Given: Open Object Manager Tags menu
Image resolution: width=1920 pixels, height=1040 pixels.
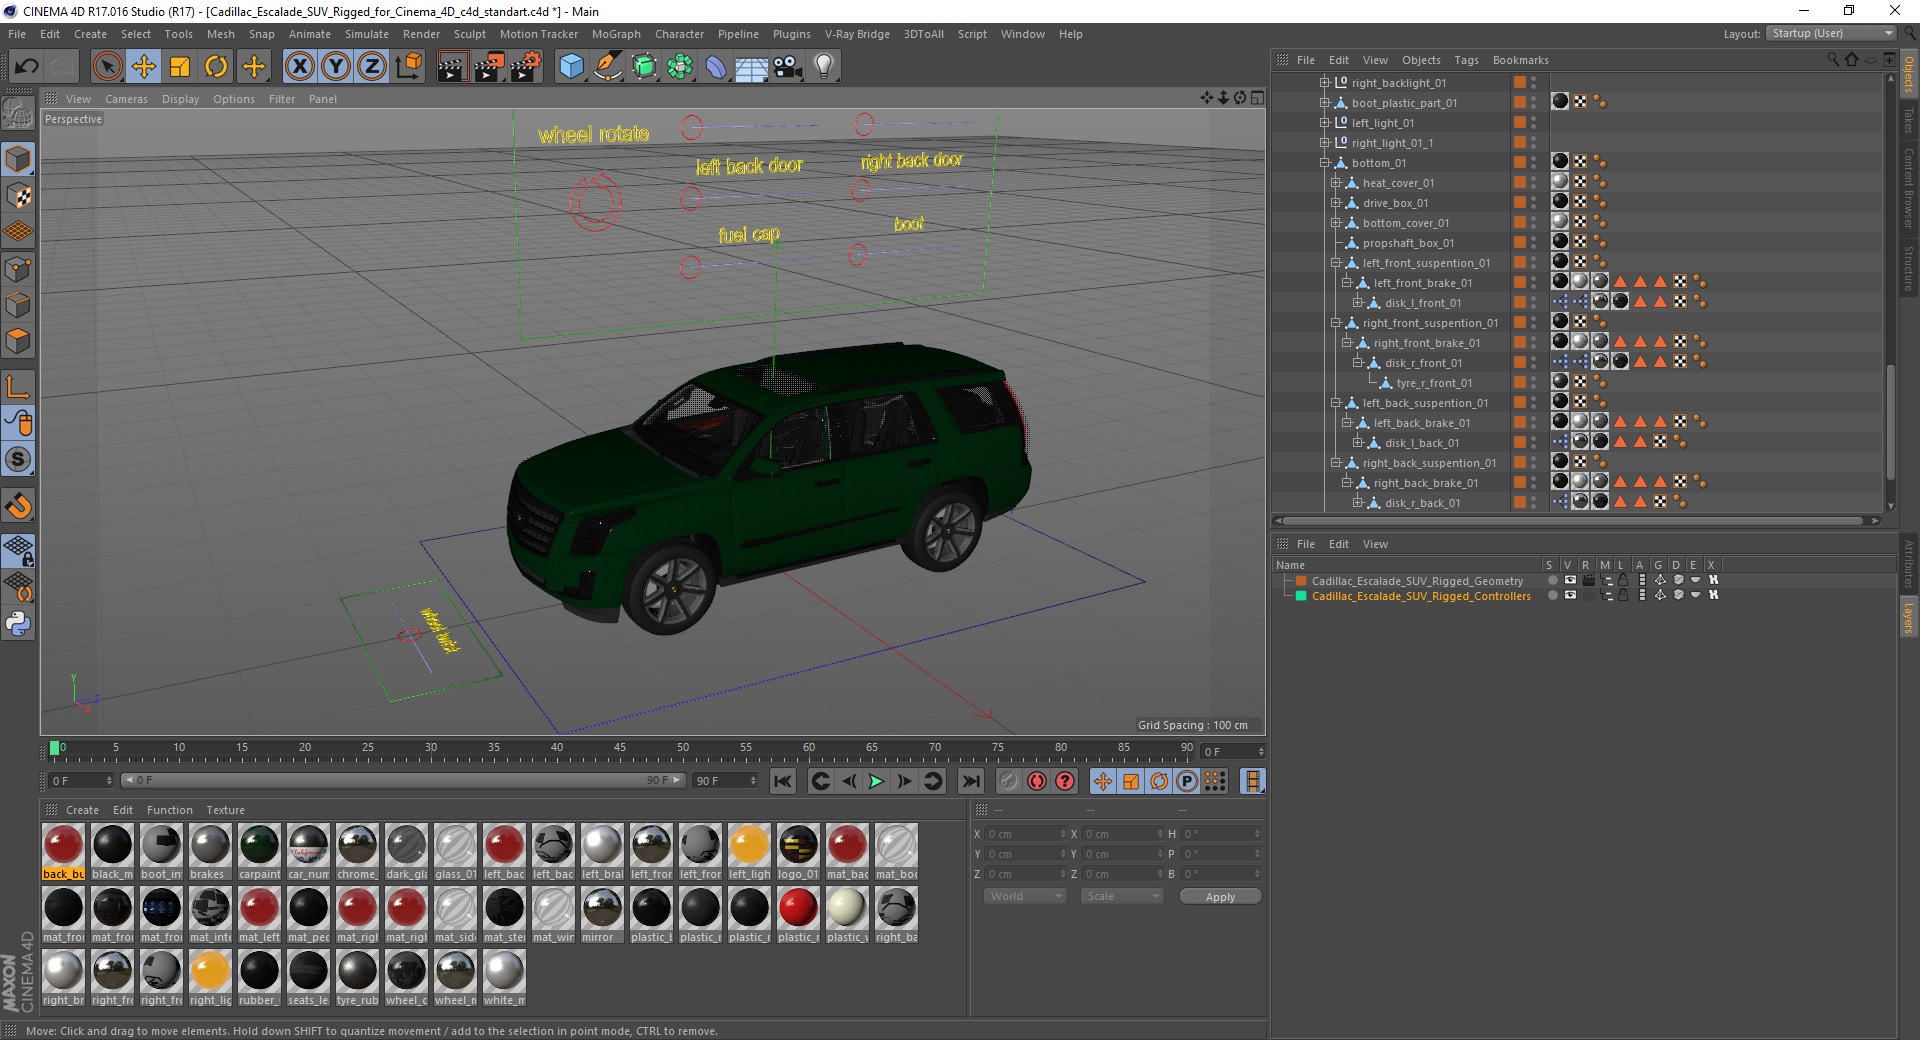Looking at the screenshot, I should pos(1466,60).
